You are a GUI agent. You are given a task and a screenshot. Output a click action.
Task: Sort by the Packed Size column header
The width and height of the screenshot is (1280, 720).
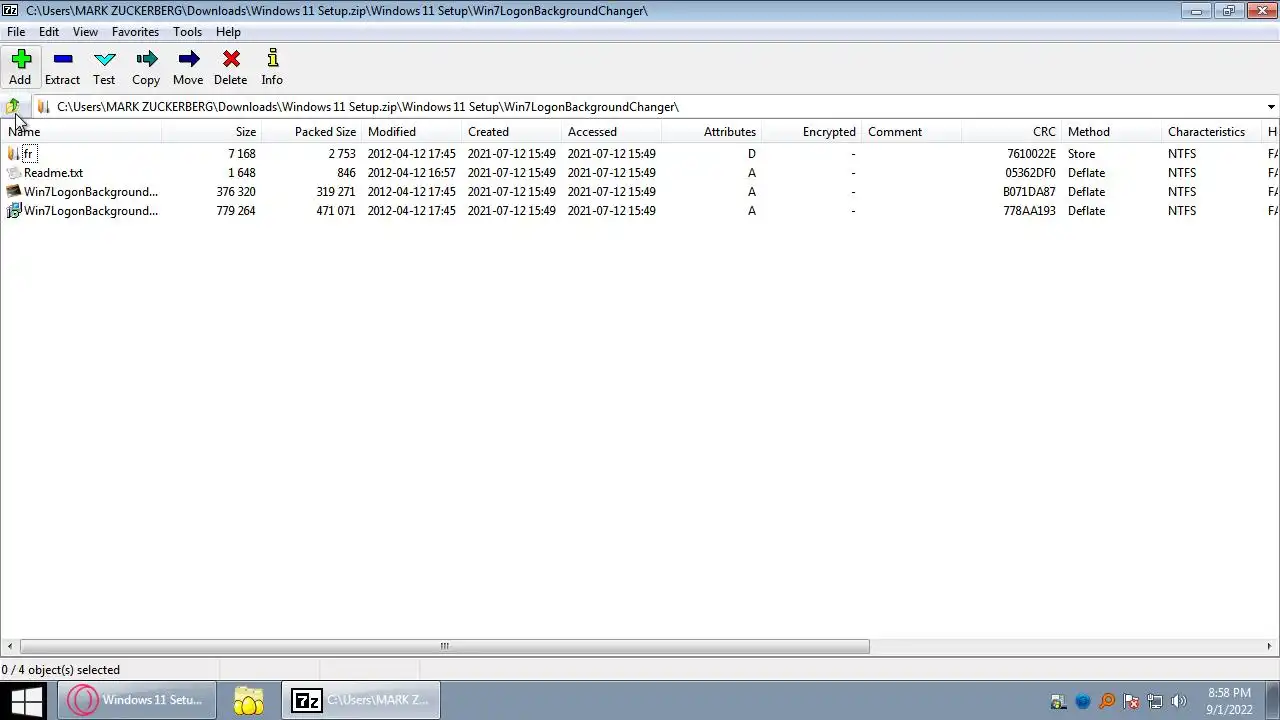pos(311,132)
